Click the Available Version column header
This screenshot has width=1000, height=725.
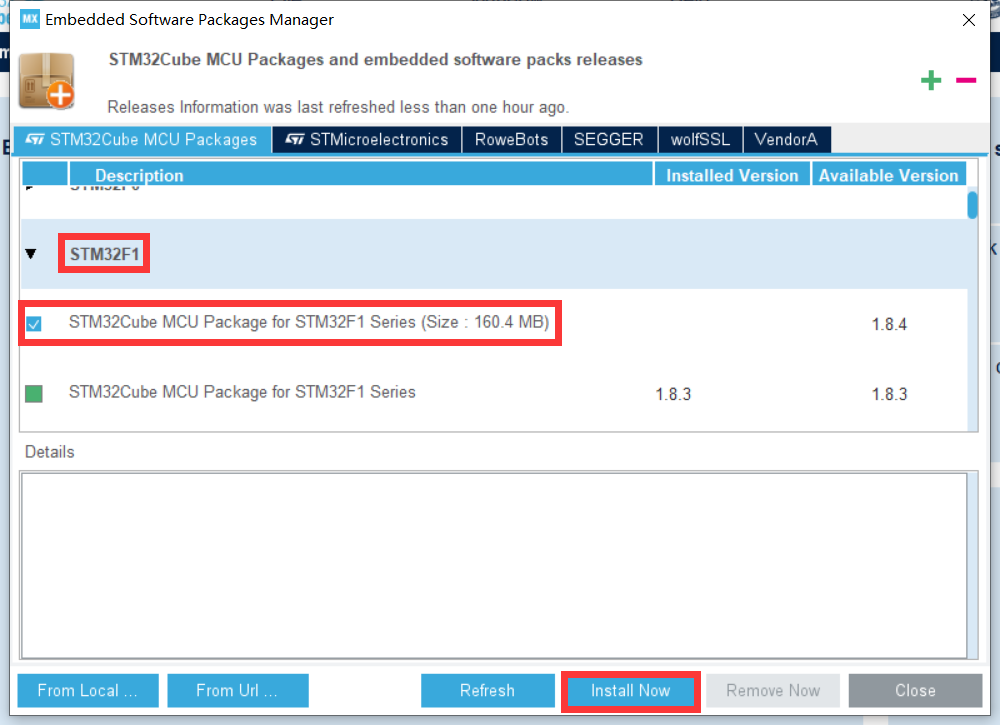click(888, 175)
